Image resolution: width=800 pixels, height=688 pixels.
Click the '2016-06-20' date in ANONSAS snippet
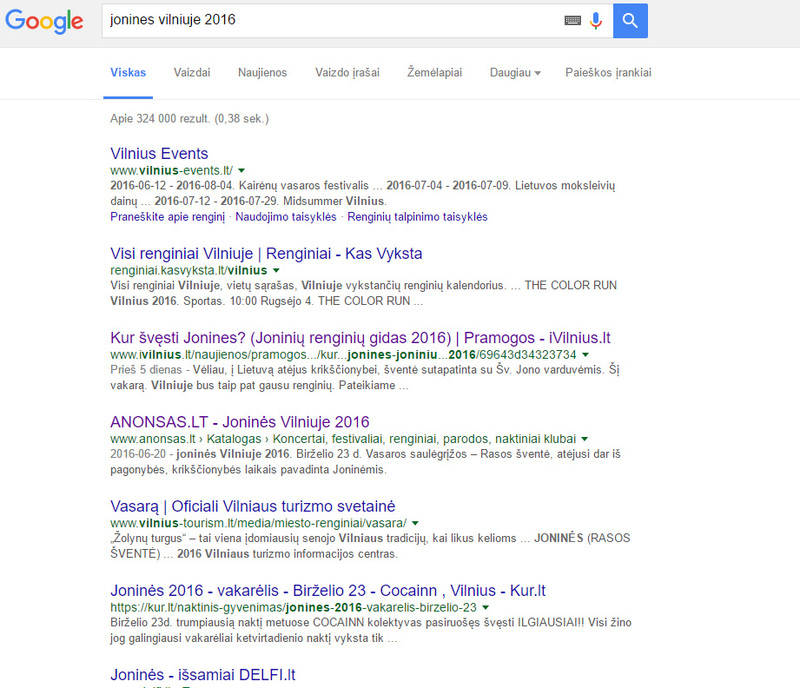pyautogui.click(x=138, y=454)
